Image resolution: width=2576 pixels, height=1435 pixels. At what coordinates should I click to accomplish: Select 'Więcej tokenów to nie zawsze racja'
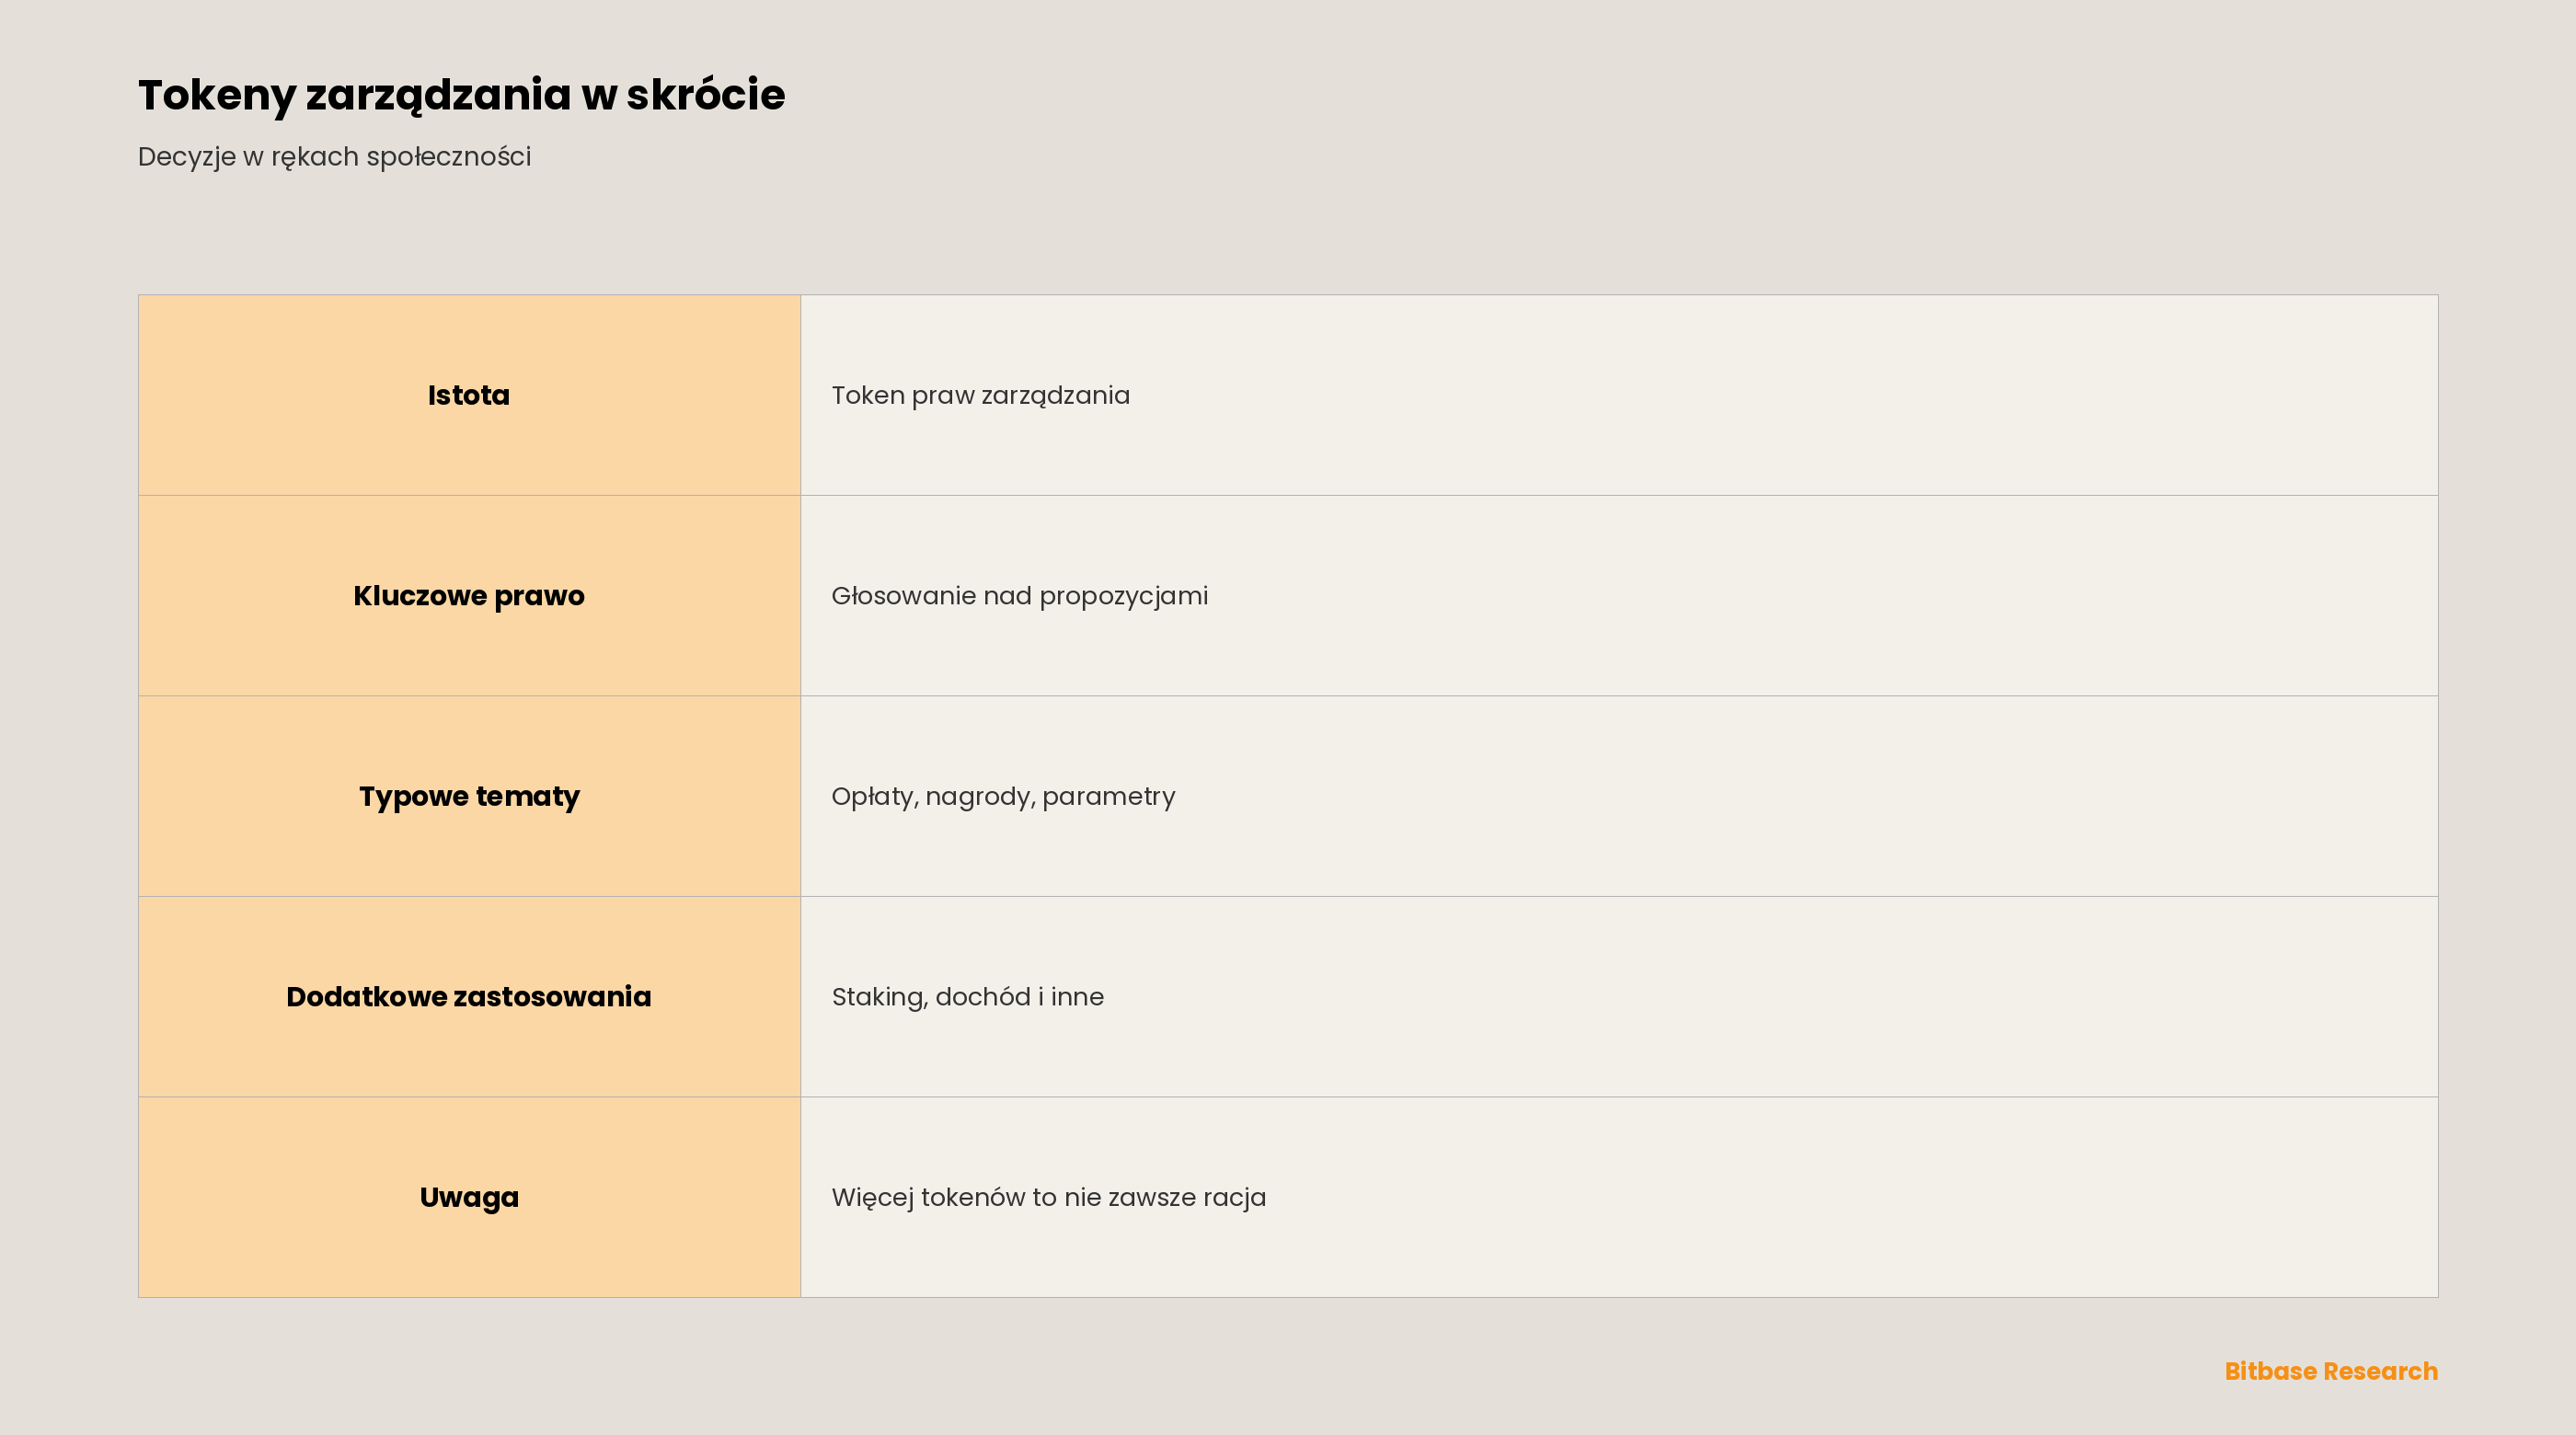[x=1048, y=1198]
